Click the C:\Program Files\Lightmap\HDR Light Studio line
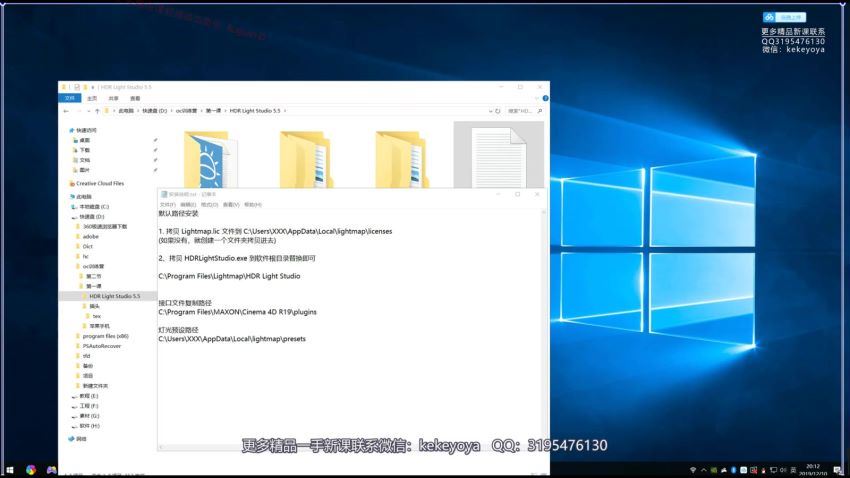 click(x=229, y=276)
